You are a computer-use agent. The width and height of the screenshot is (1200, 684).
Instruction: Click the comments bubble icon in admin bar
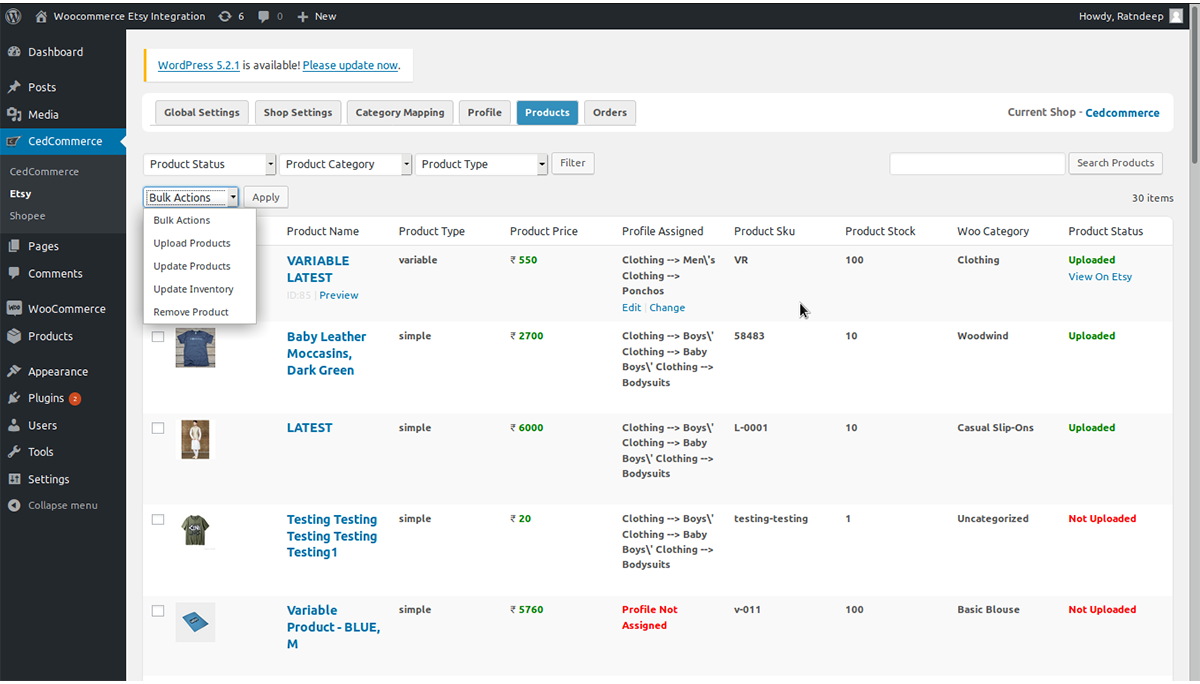[x=264, y=16]
